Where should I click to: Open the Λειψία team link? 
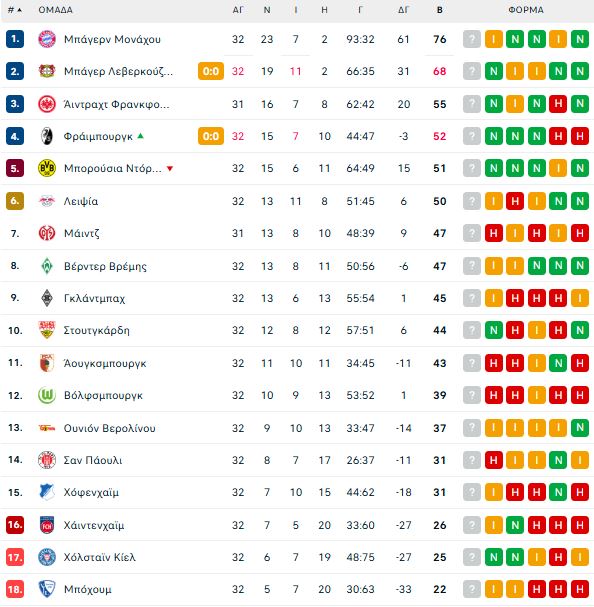pos(81,201)
